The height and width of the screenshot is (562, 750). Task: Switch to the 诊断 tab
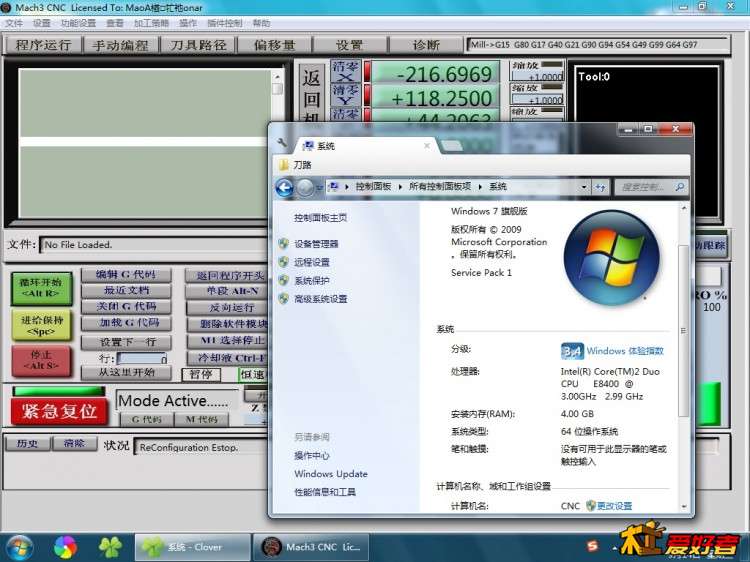click(426, 45)
